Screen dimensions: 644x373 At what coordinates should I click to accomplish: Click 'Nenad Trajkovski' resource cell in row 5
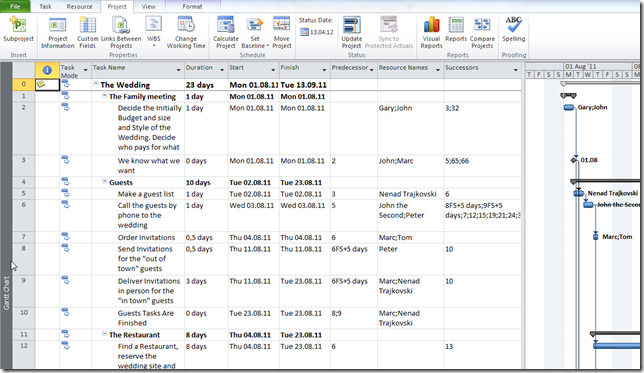pyautogui.click(x=407, y=194)
